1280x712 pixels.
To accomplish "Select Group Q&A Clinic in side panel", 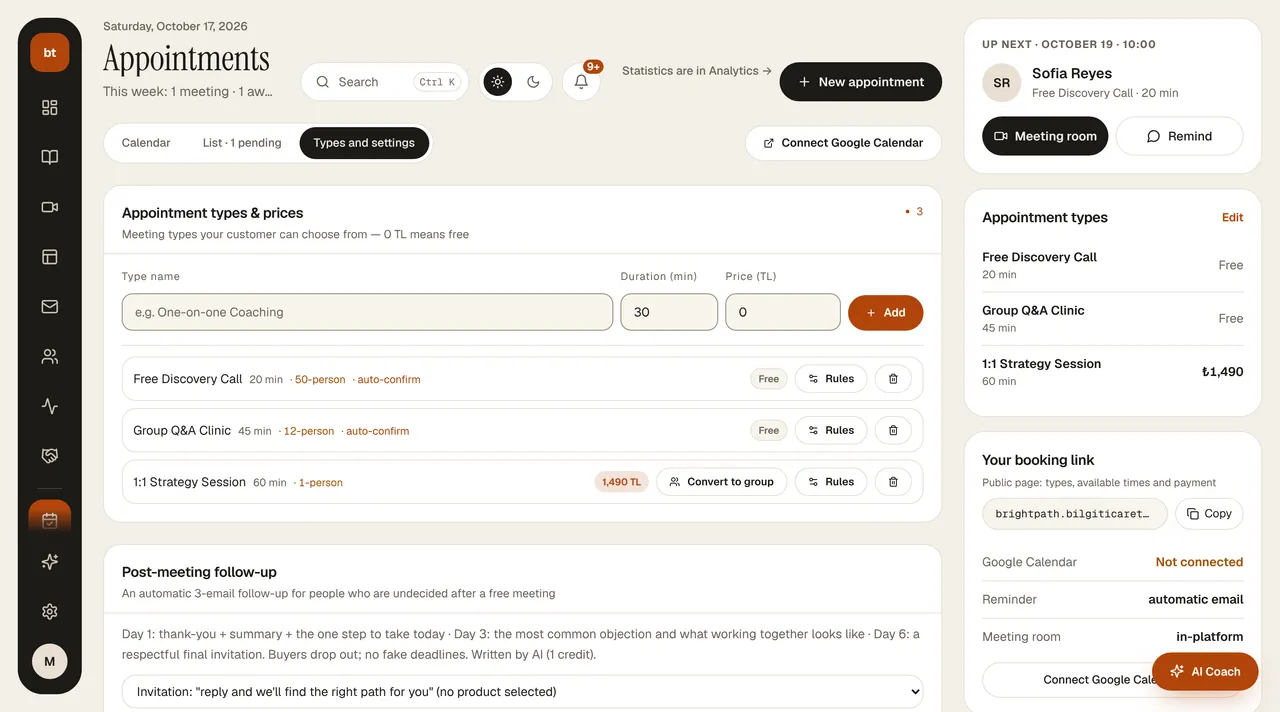I will click(x=1113, y=319).
